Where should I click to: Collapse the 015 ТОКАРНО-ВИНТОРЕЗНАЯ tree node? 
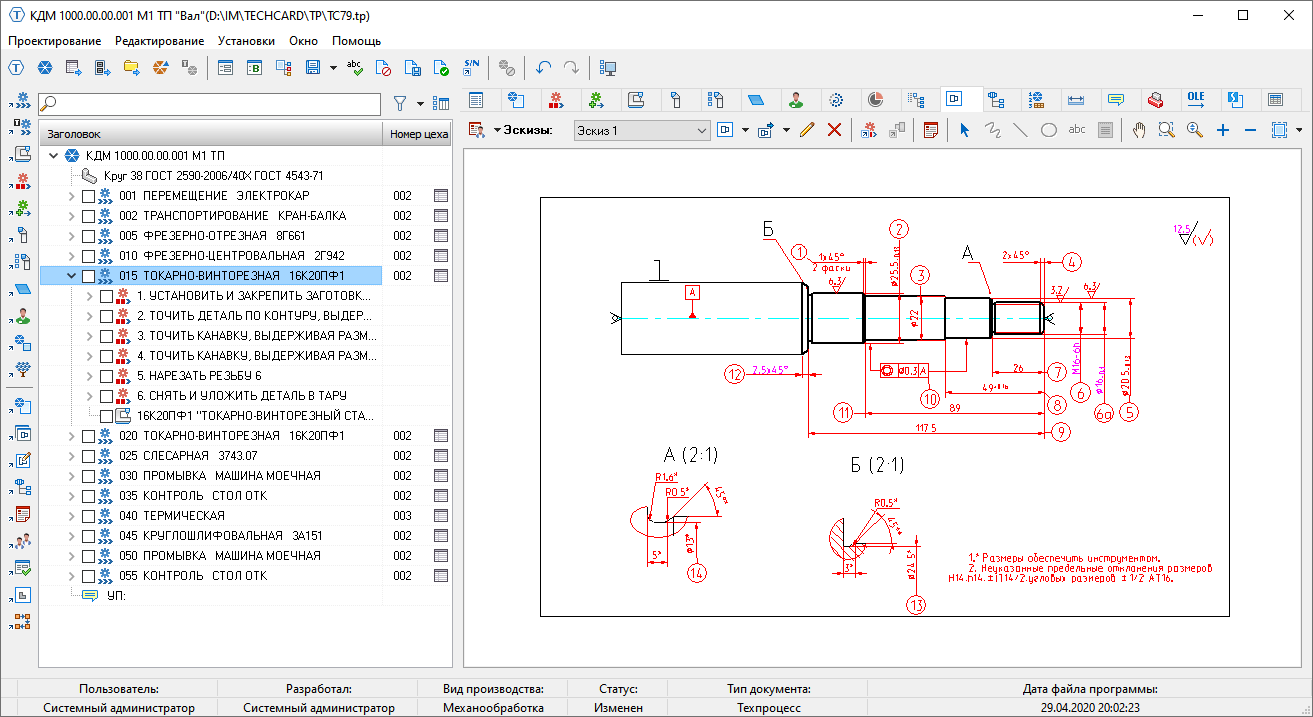coord(72,276)
